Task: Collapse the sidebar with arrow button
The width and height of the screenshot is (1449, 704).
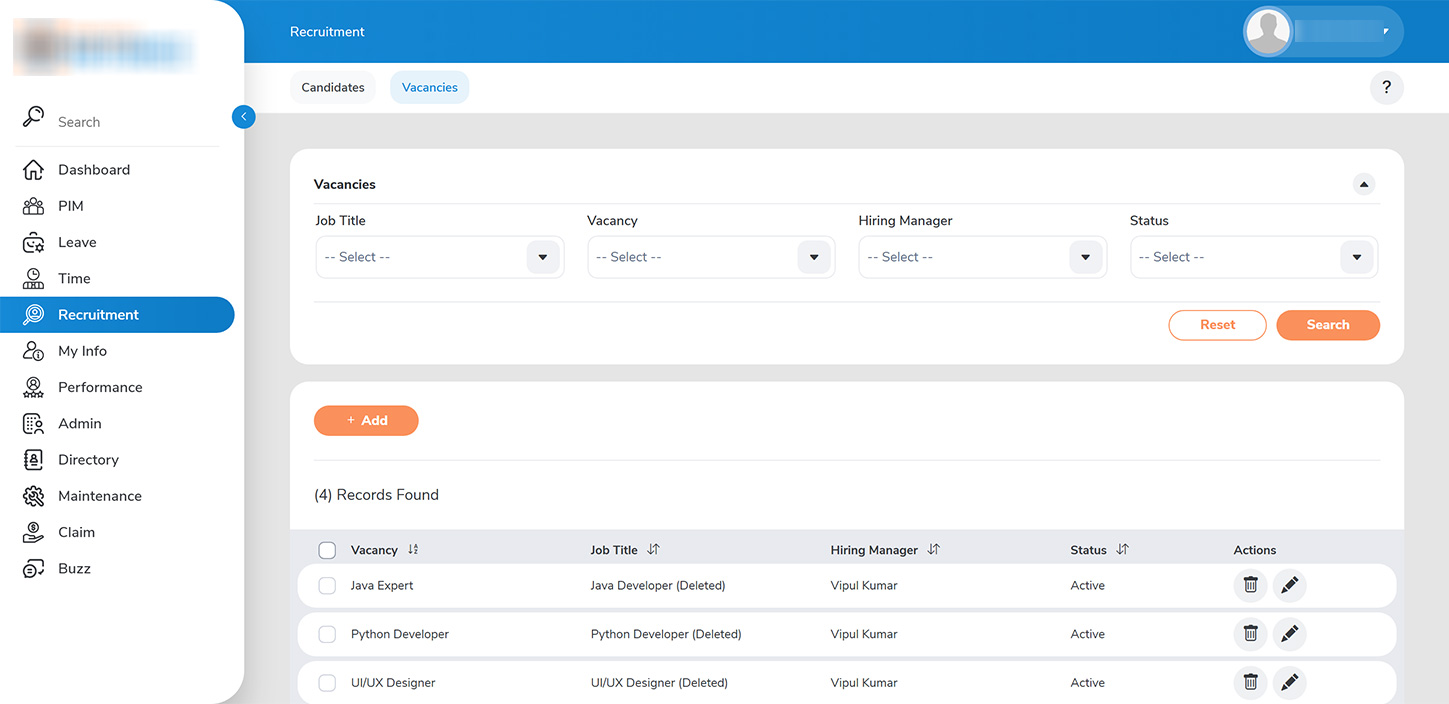Action: [243, 117]
